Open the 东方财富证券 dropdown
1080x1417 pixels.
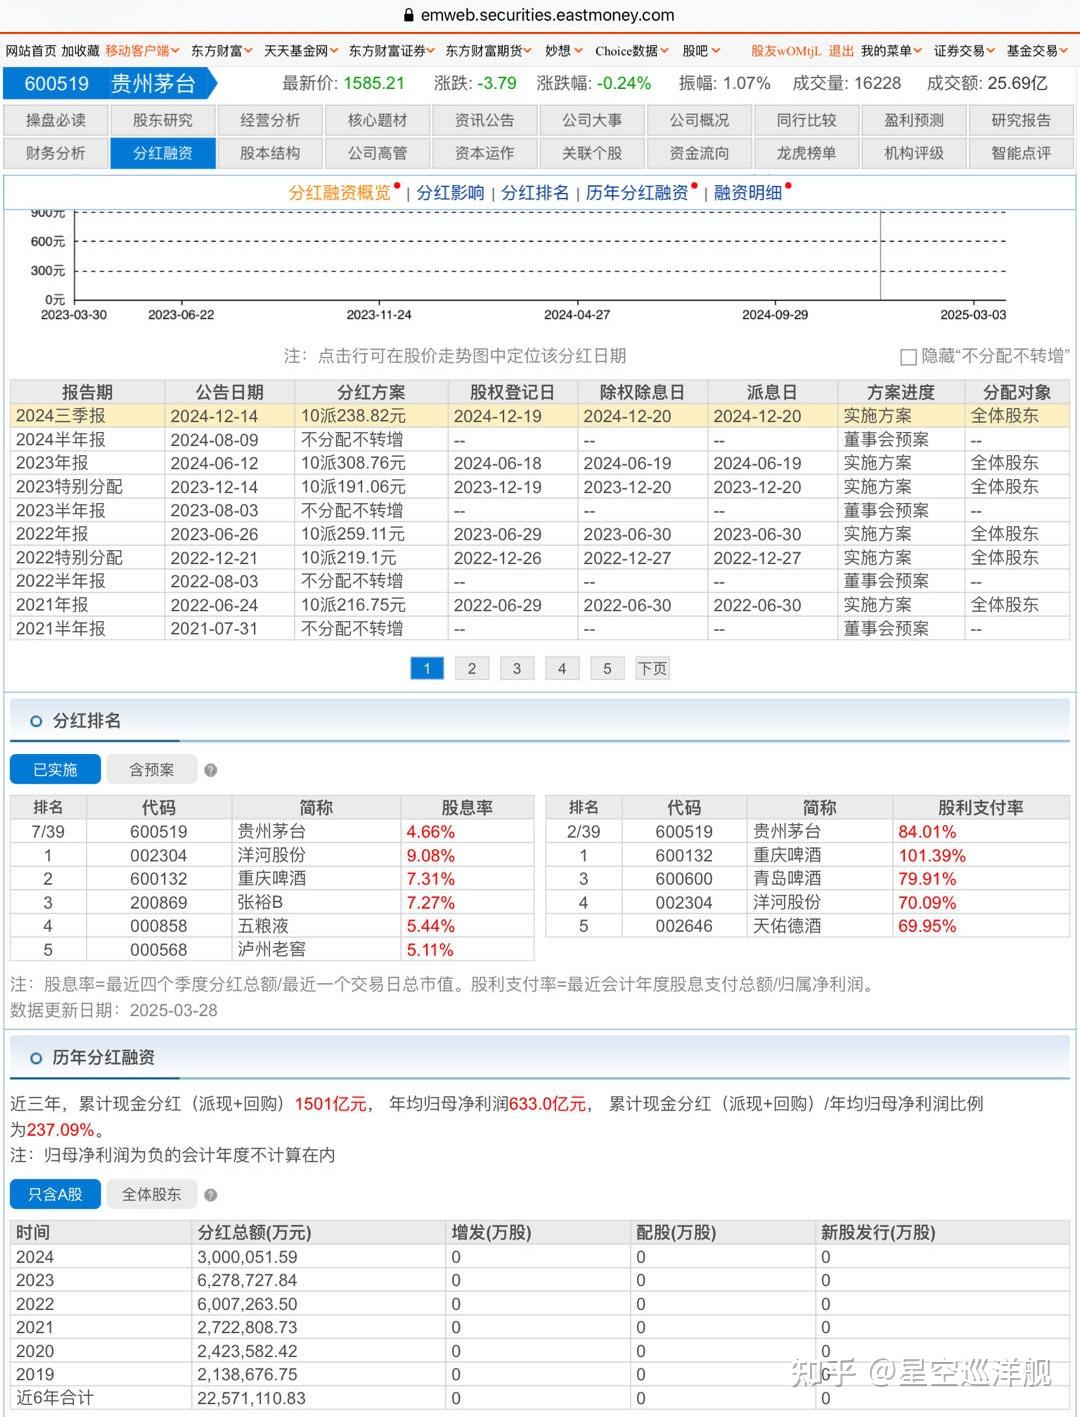(392, 51)
